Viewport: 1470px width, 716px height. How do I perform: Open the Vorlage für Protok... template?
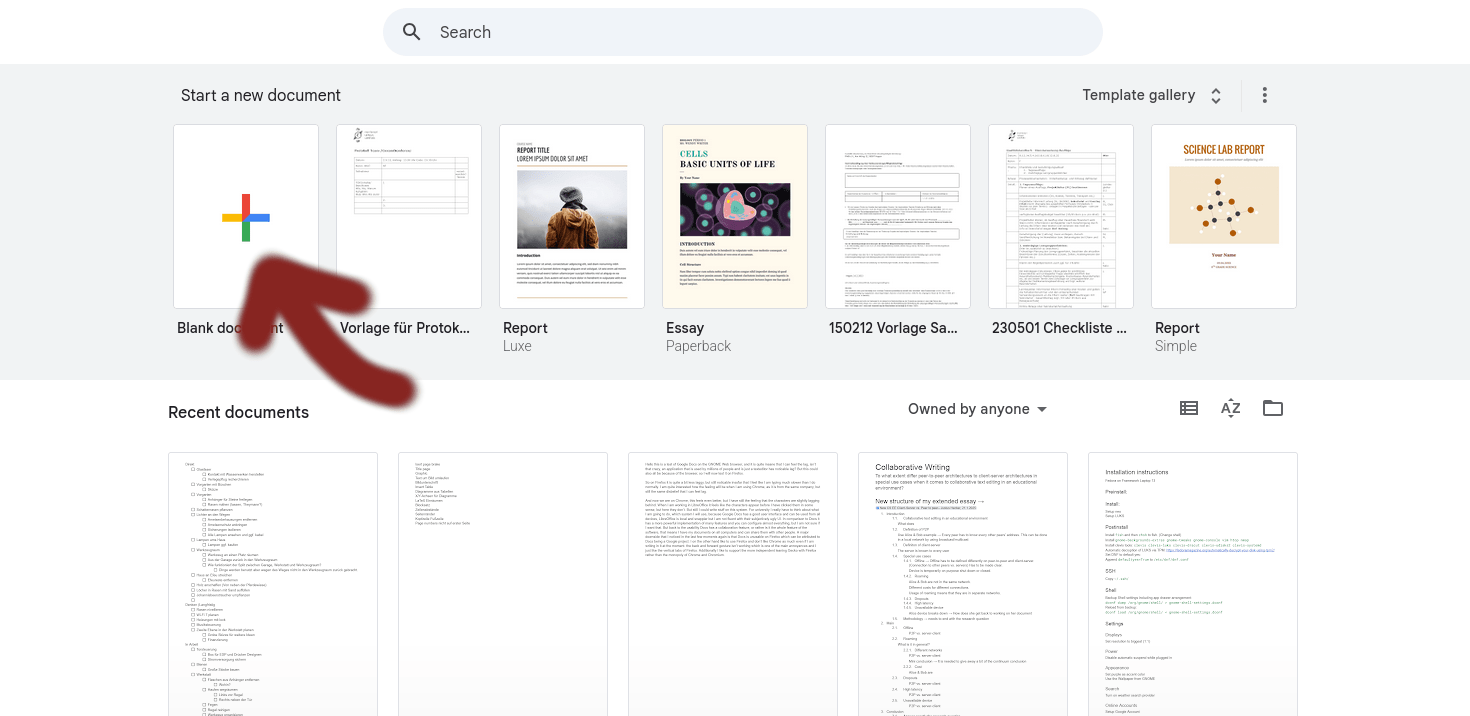click(409, 217)
